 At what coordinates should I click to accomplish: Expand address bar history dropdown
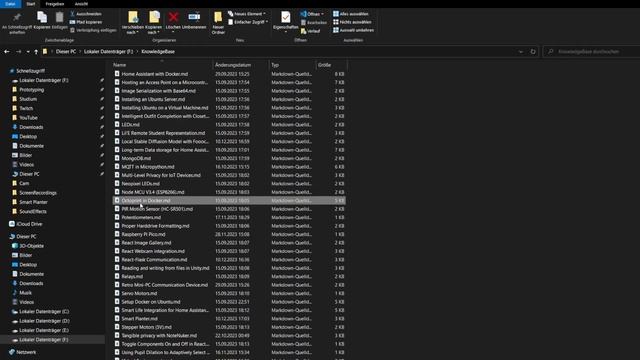(520, 52)
